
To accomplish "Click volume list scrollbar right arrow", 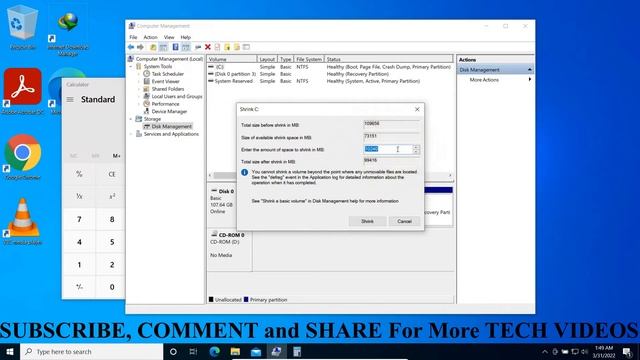I will click(x=450, y=175).
